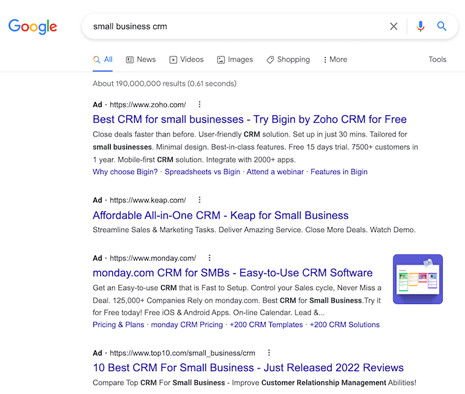Open the Spreadsheets vs Bigin sitelink
Viewport: 465px width, 394px height.
coord(202,172)
